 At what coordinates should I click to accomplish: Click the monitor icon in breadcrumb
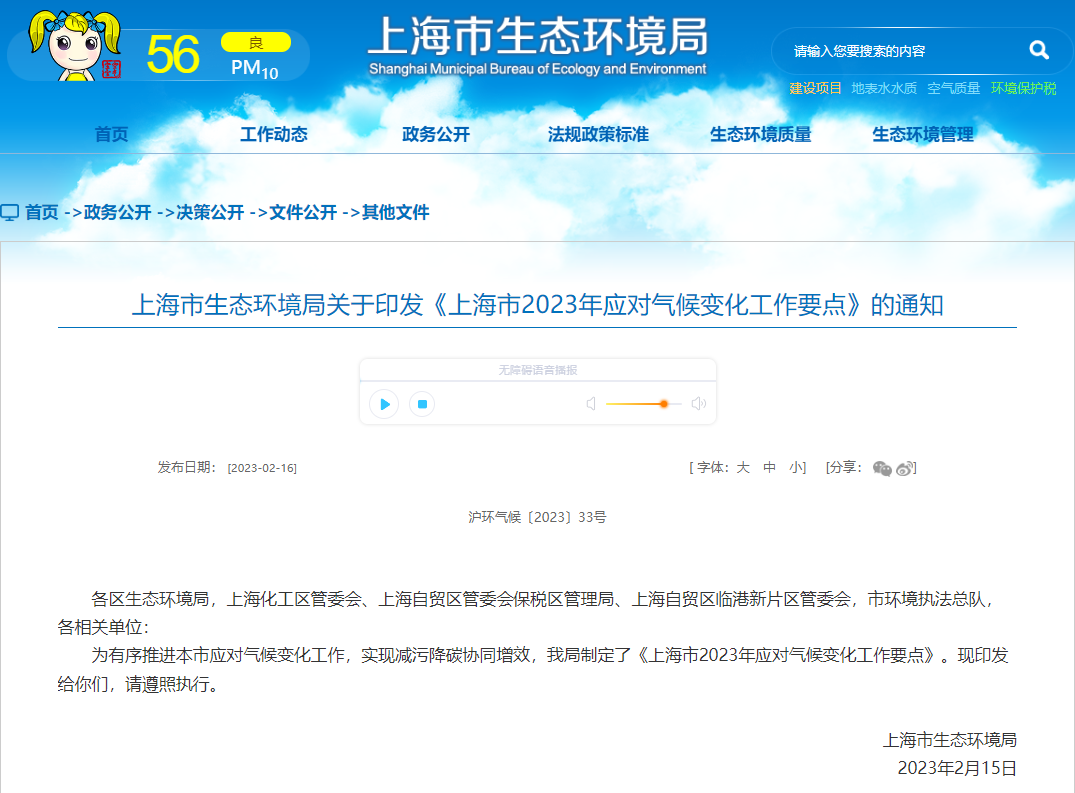[x=10, y=213]
